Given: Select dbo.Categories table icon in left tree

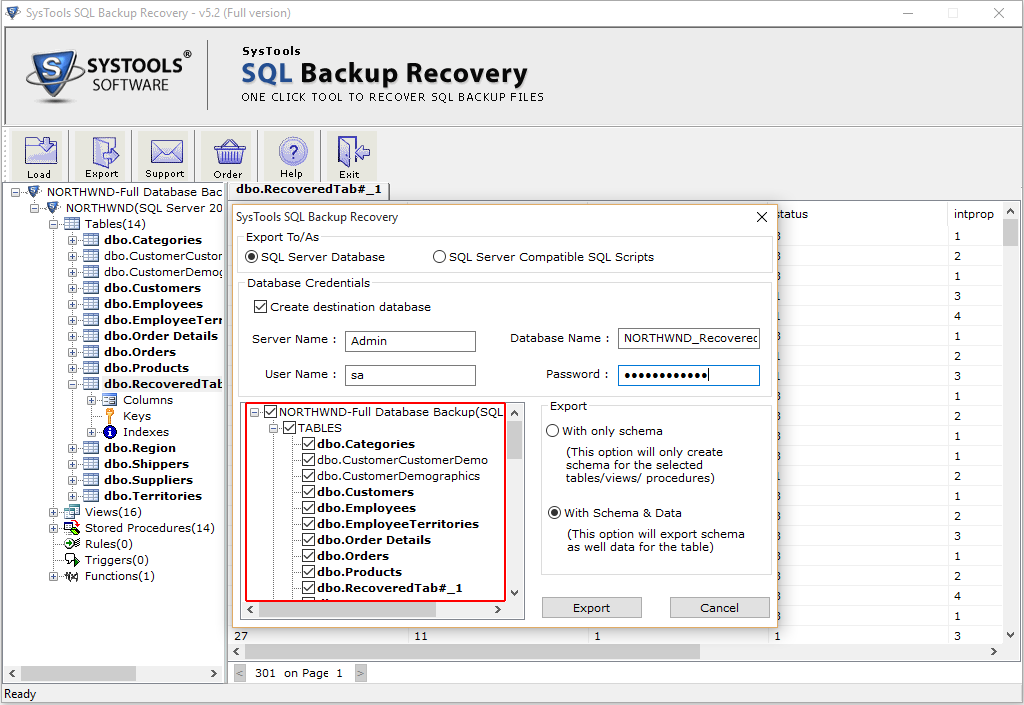Looking at the screenshot, I should (x=91, y=240).
